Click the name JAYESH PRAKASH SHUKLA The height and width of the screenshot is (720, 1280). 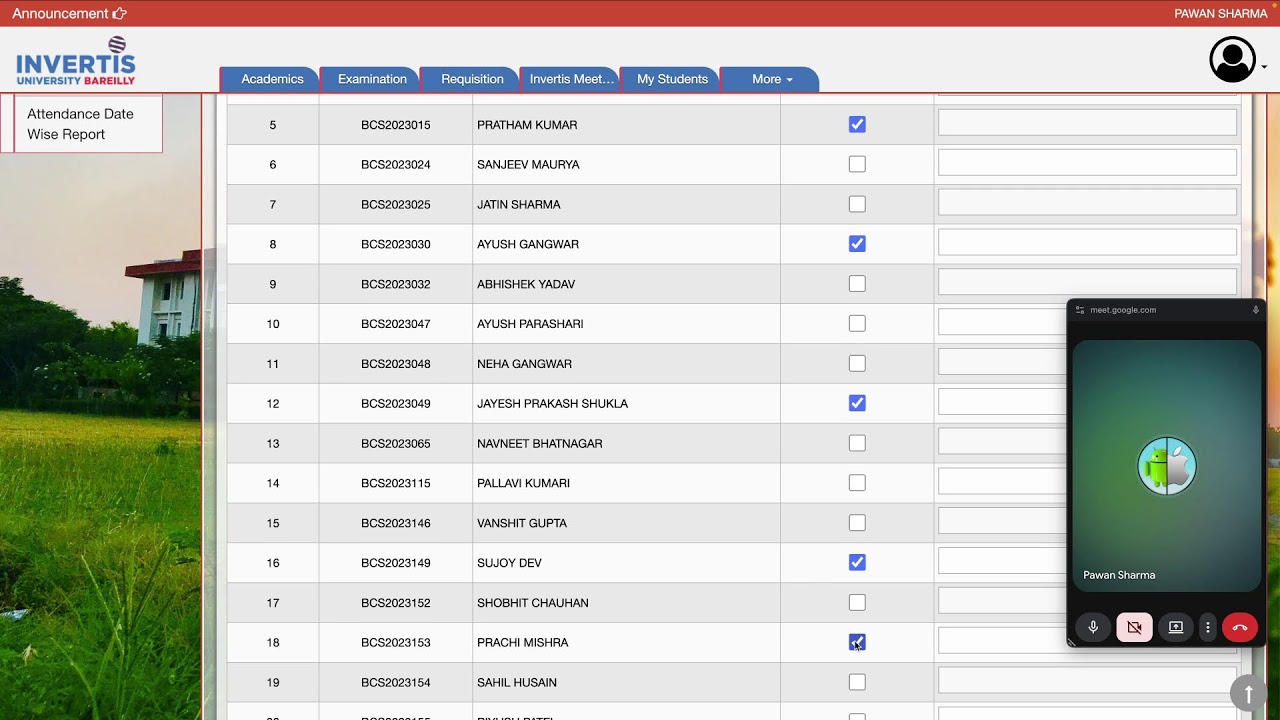552,404
